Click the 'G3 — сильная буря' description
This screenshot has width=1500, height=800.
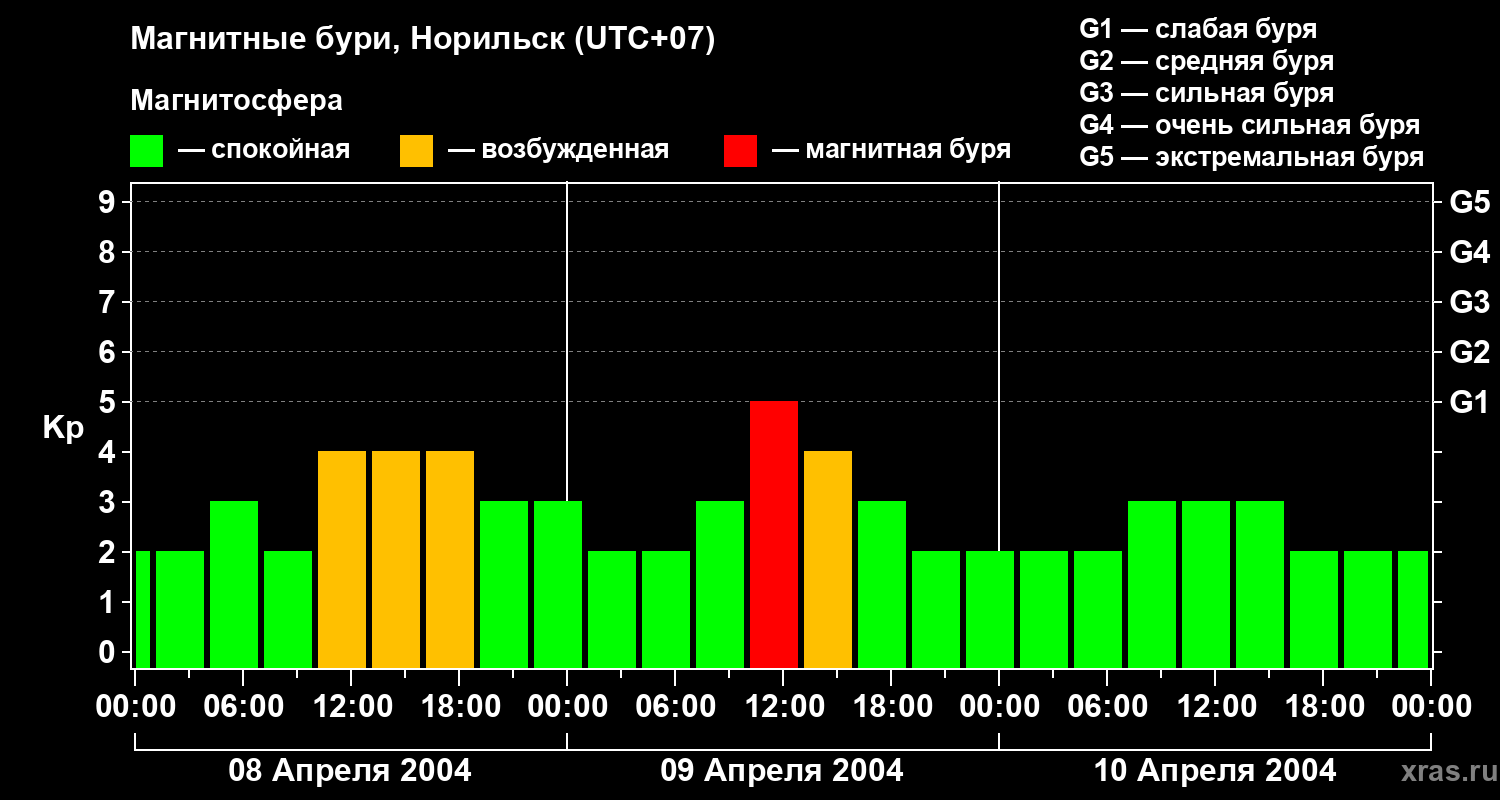click(1206, 93)
